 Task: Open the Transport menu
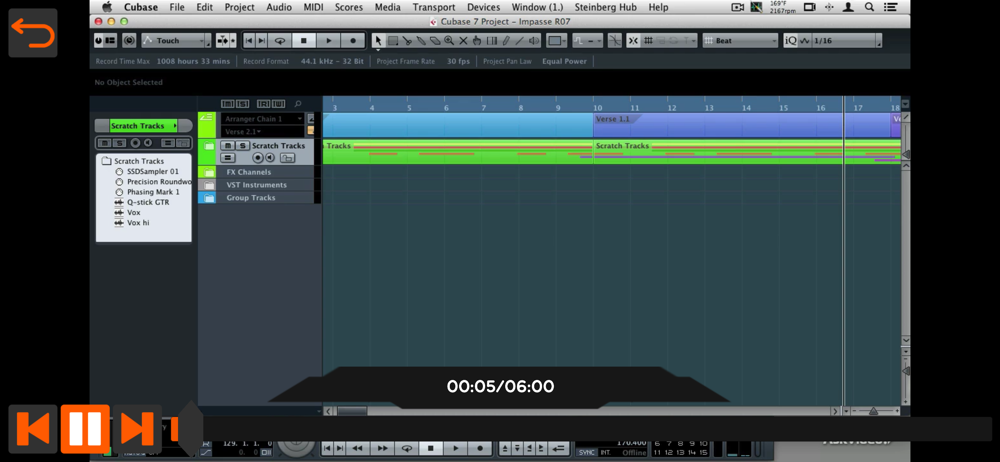(434, 7)
